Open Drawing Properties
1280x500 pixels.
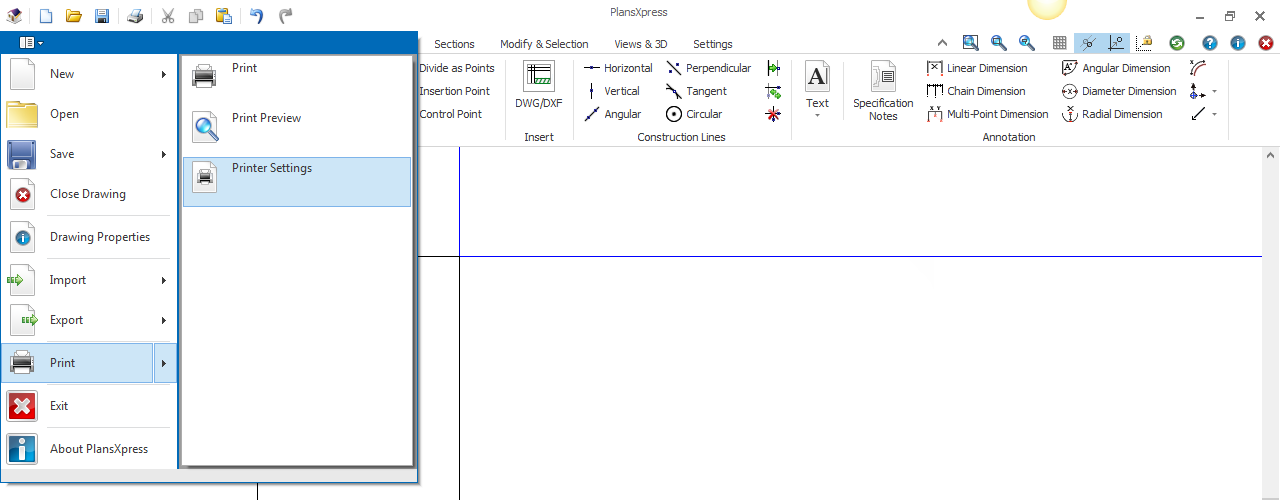tap(89, 237)
